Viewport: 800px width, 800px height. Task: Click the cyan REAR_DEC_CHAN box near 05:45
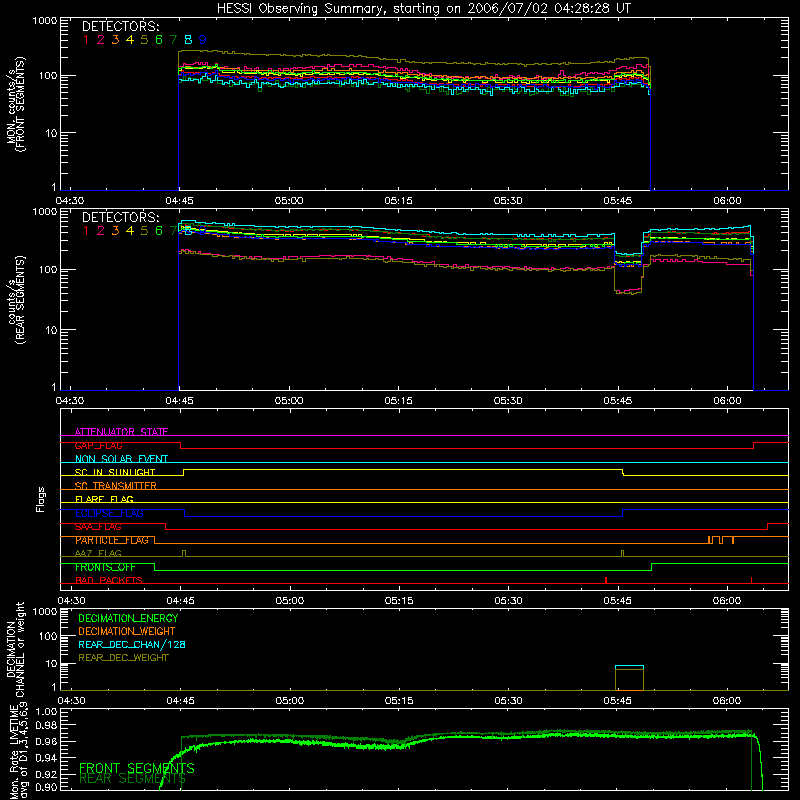629,666
